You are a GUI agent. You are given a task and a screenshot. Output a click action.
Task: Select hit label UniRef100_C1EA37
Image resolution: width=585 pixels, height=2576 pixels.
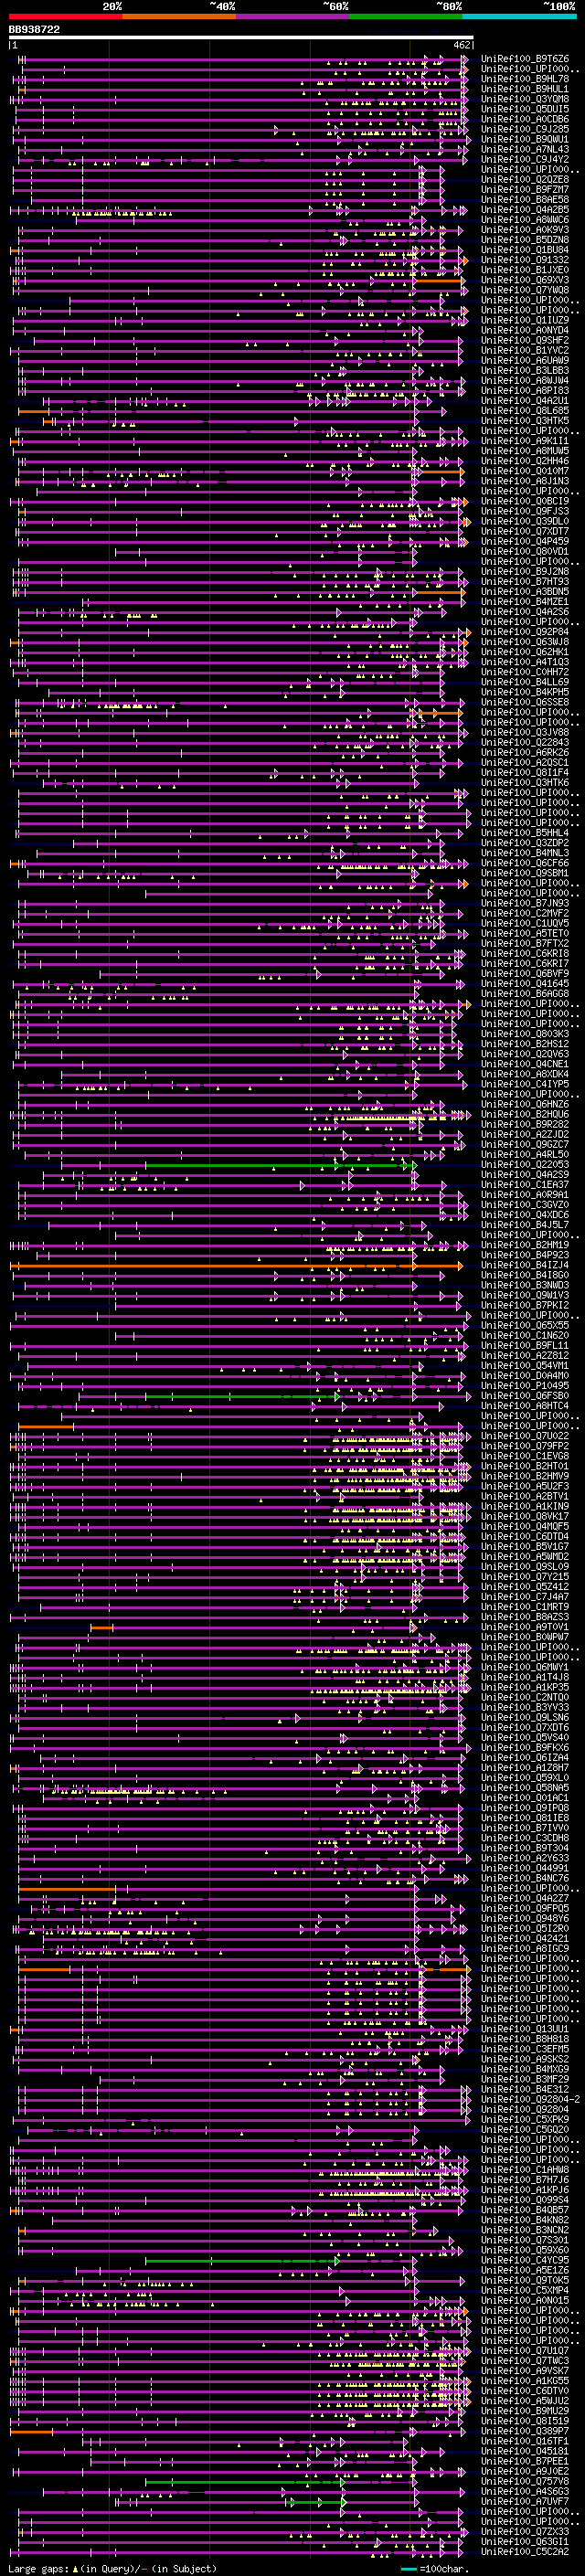[524, 1184]
